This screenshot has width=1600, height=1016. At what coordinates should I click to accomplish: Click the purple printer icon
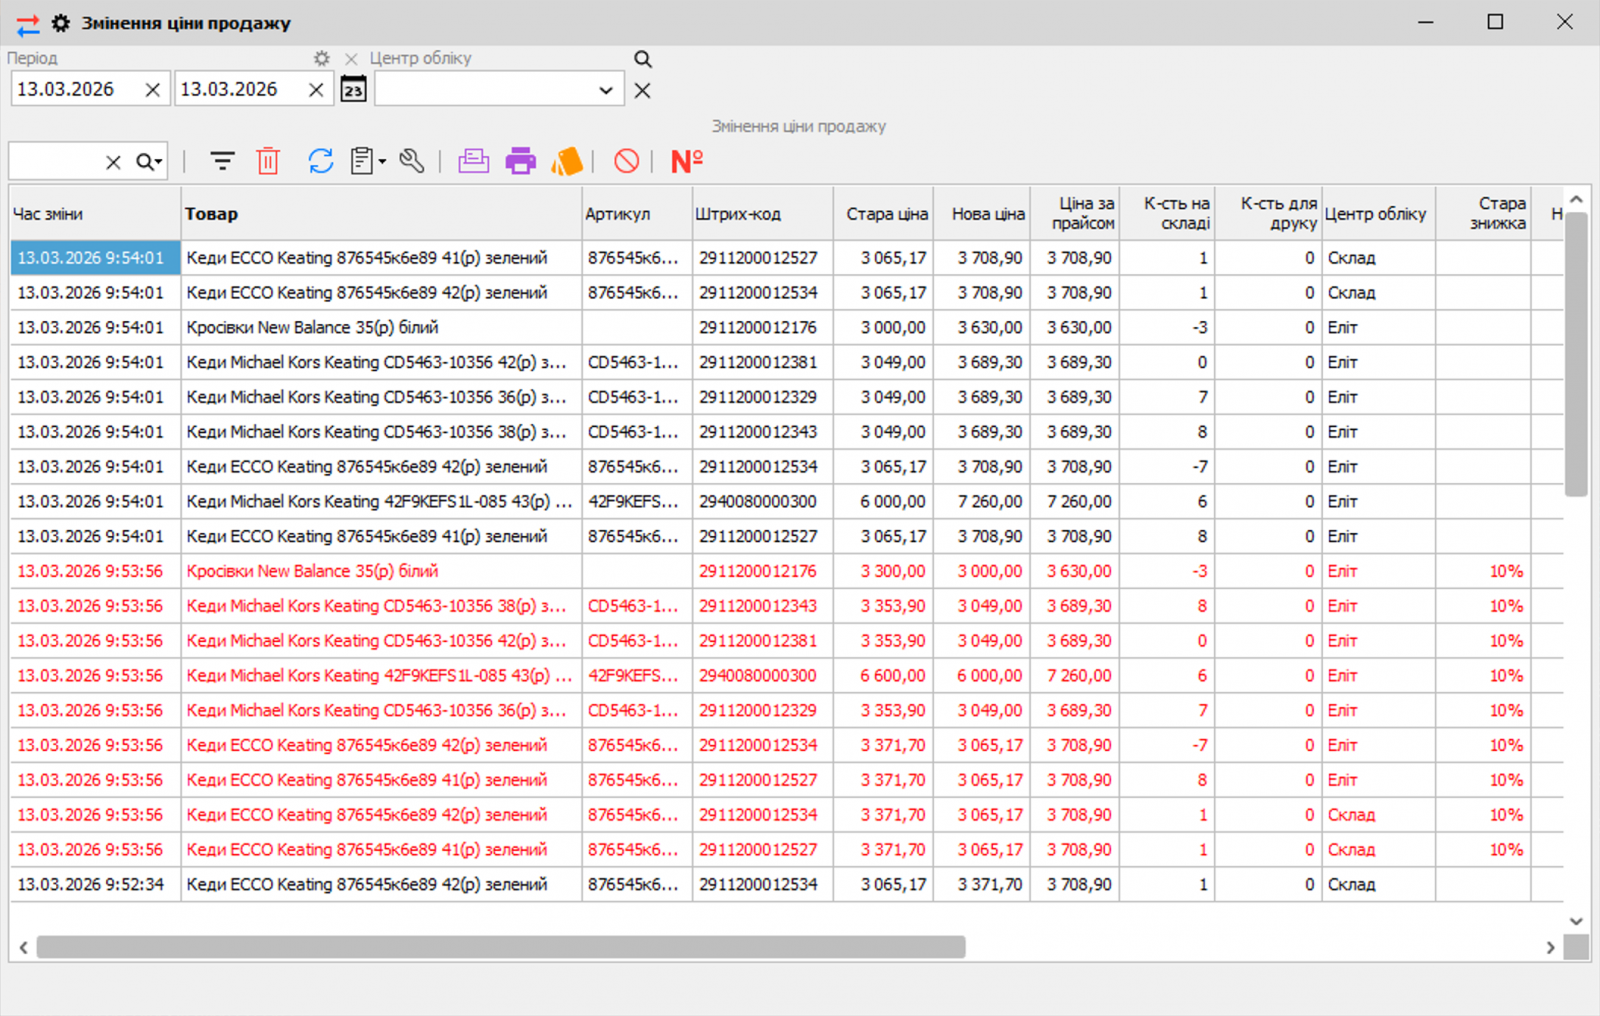[x=520, y=161]
